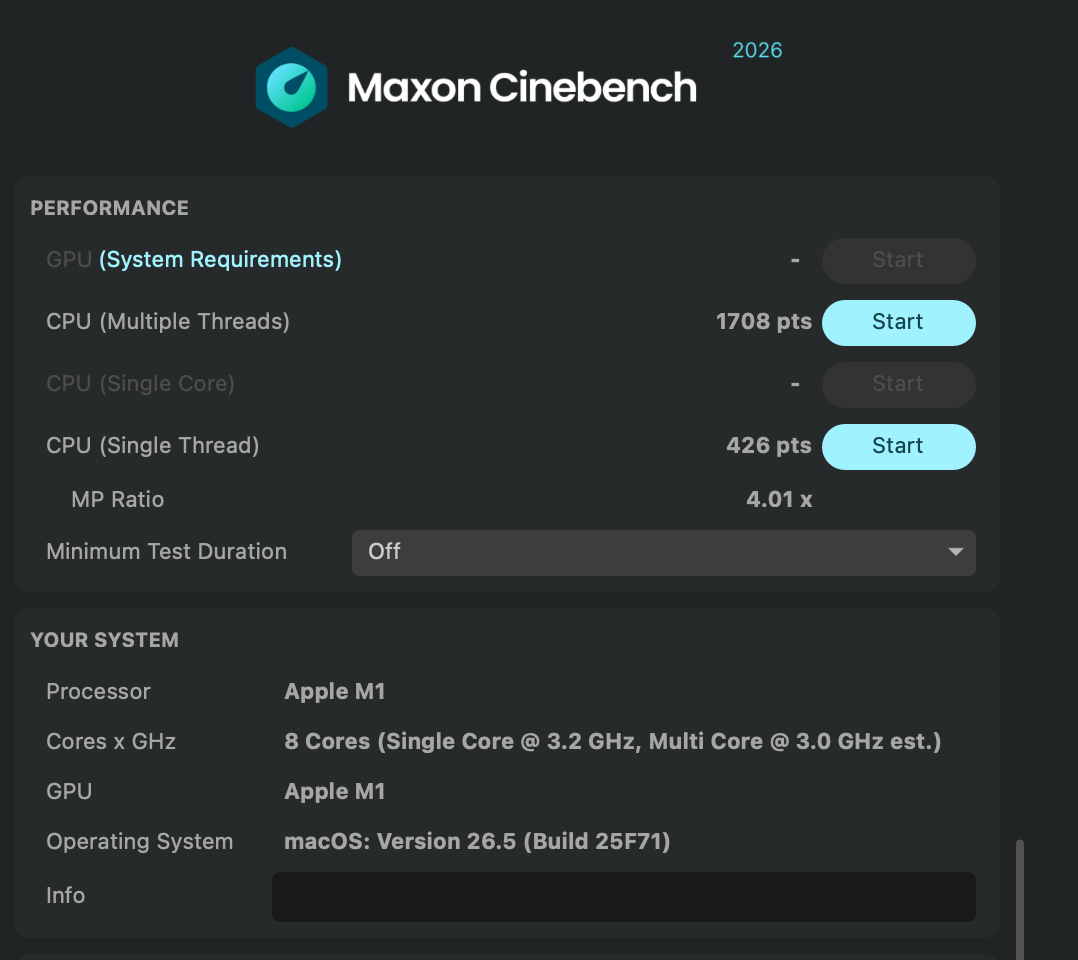The height and width of the screenshot is (960, 1078).
Task: Click the Cores x GHz value text
Action: 613,741
